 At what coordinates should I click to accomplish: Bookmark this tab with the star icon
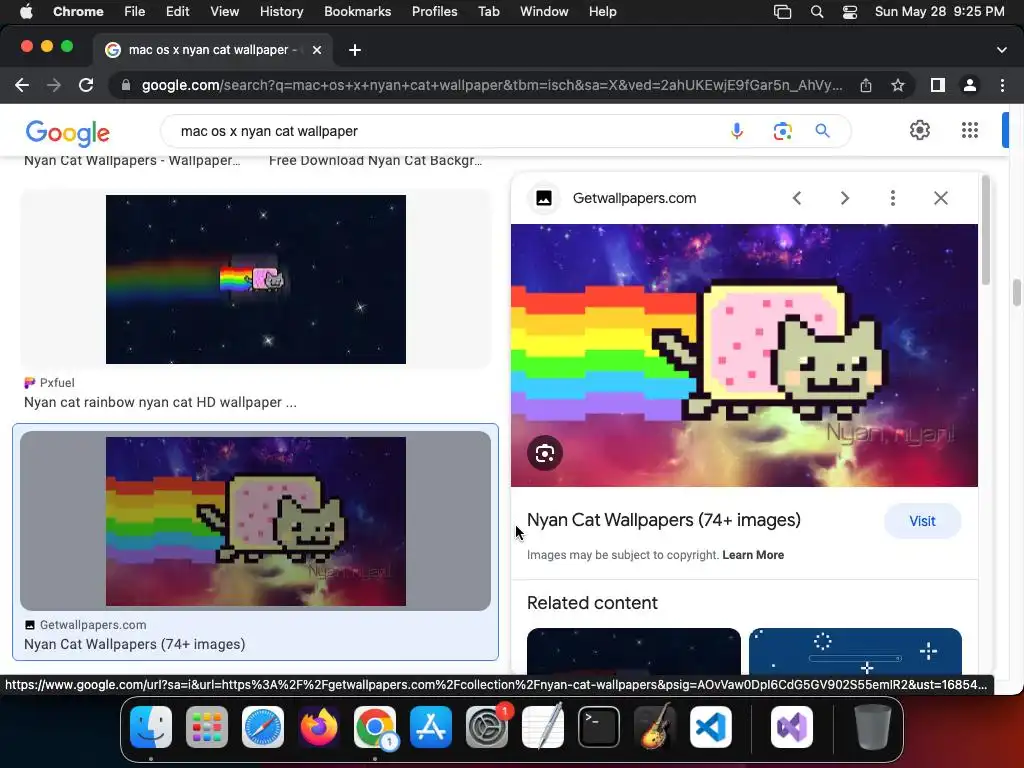898,86
